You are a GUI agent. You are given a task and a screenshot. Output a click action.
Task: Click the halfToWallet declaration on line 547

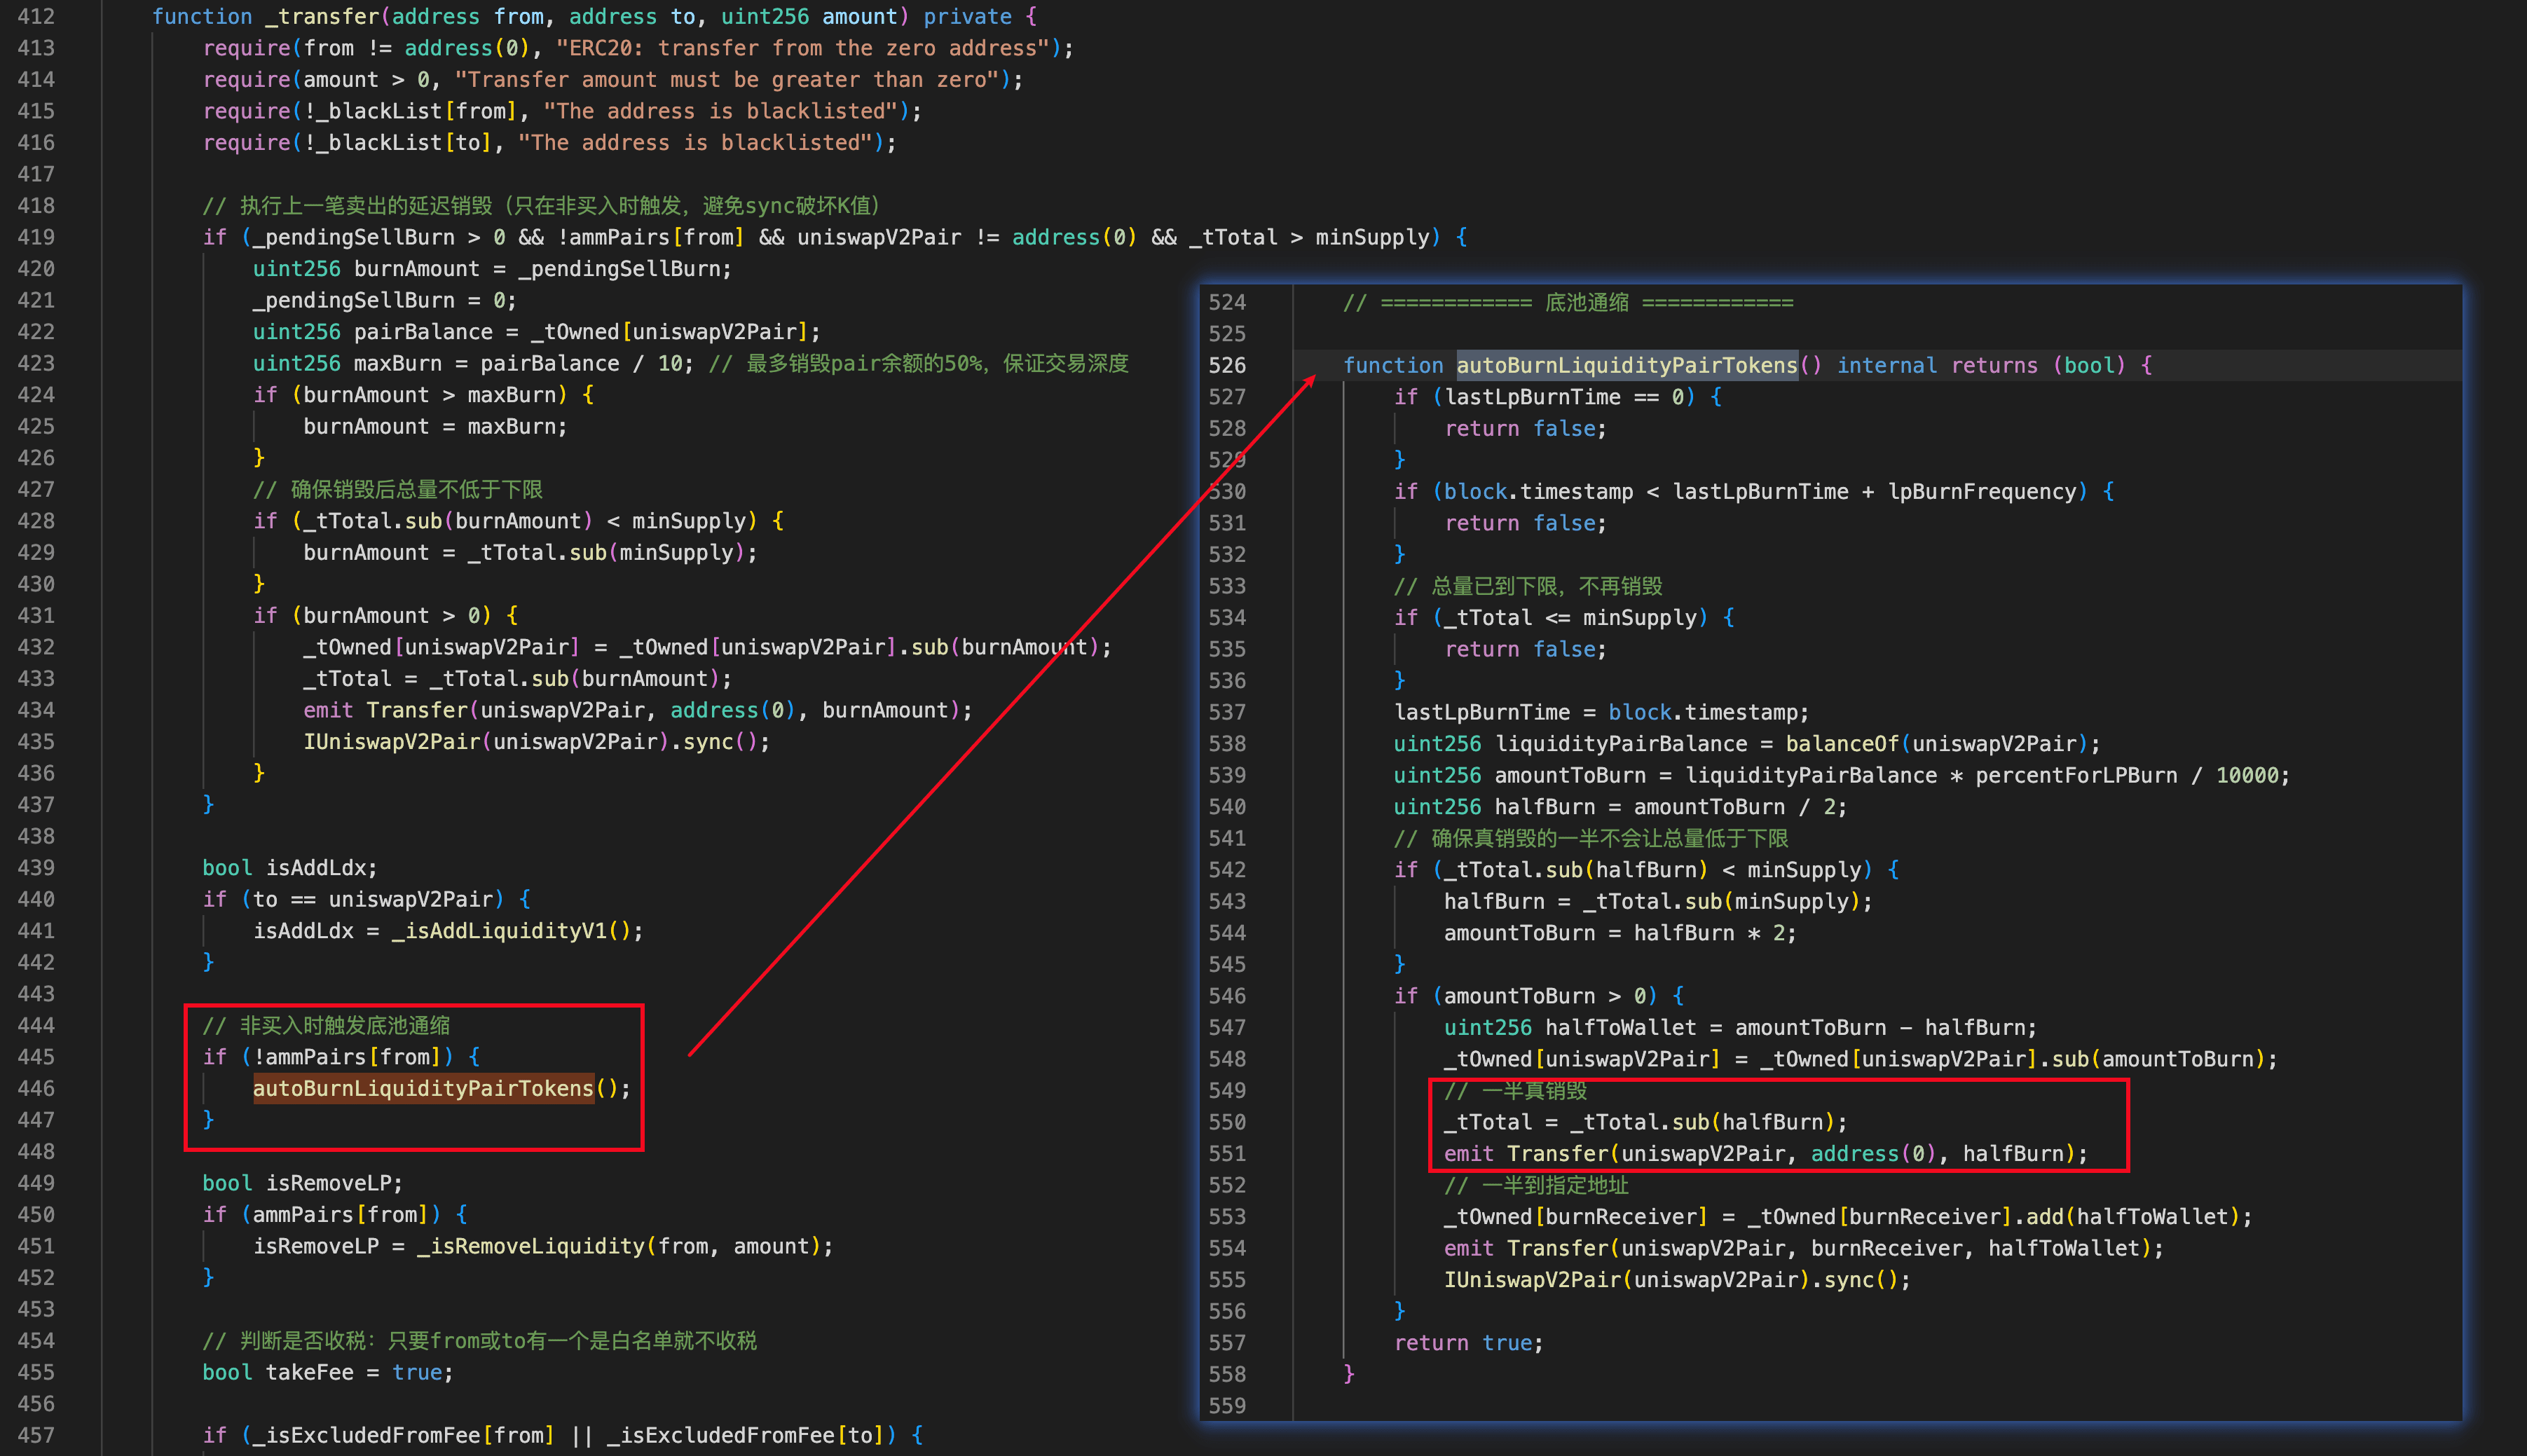coord(1620,1027)
